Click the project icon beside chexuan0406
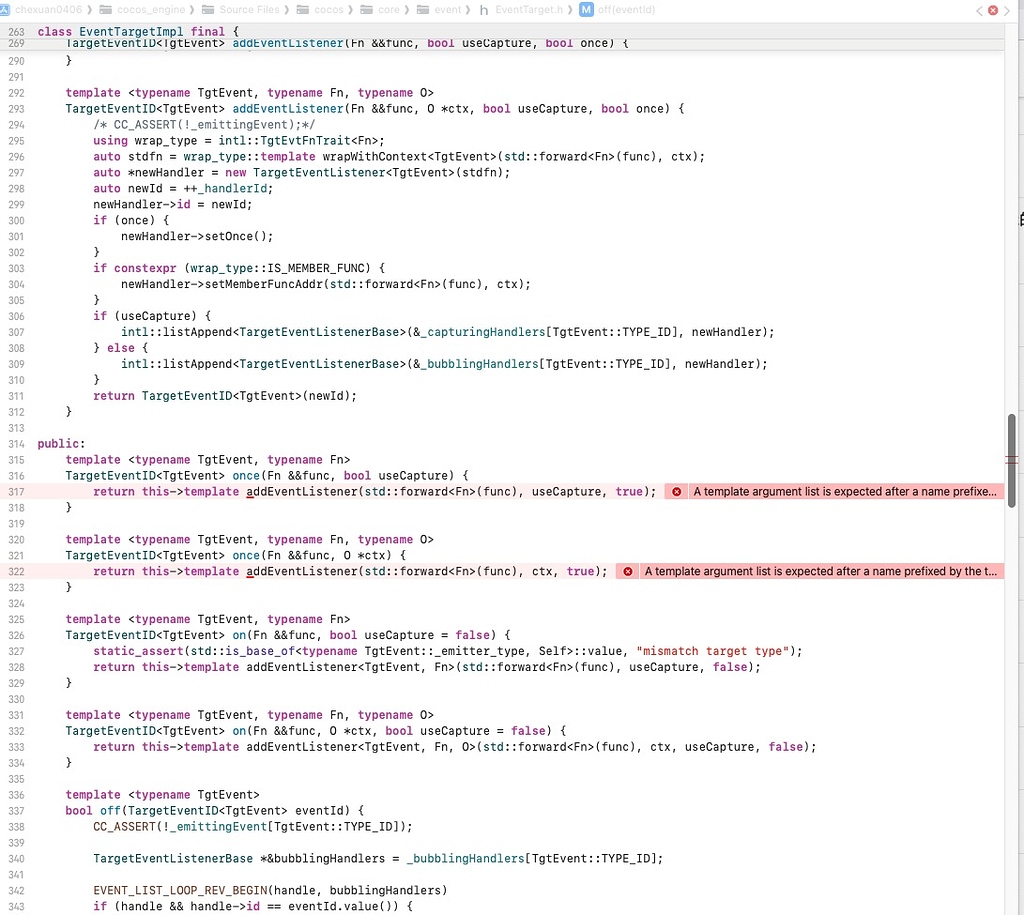This screenshot has height=915, width=1024. [7, 10]
